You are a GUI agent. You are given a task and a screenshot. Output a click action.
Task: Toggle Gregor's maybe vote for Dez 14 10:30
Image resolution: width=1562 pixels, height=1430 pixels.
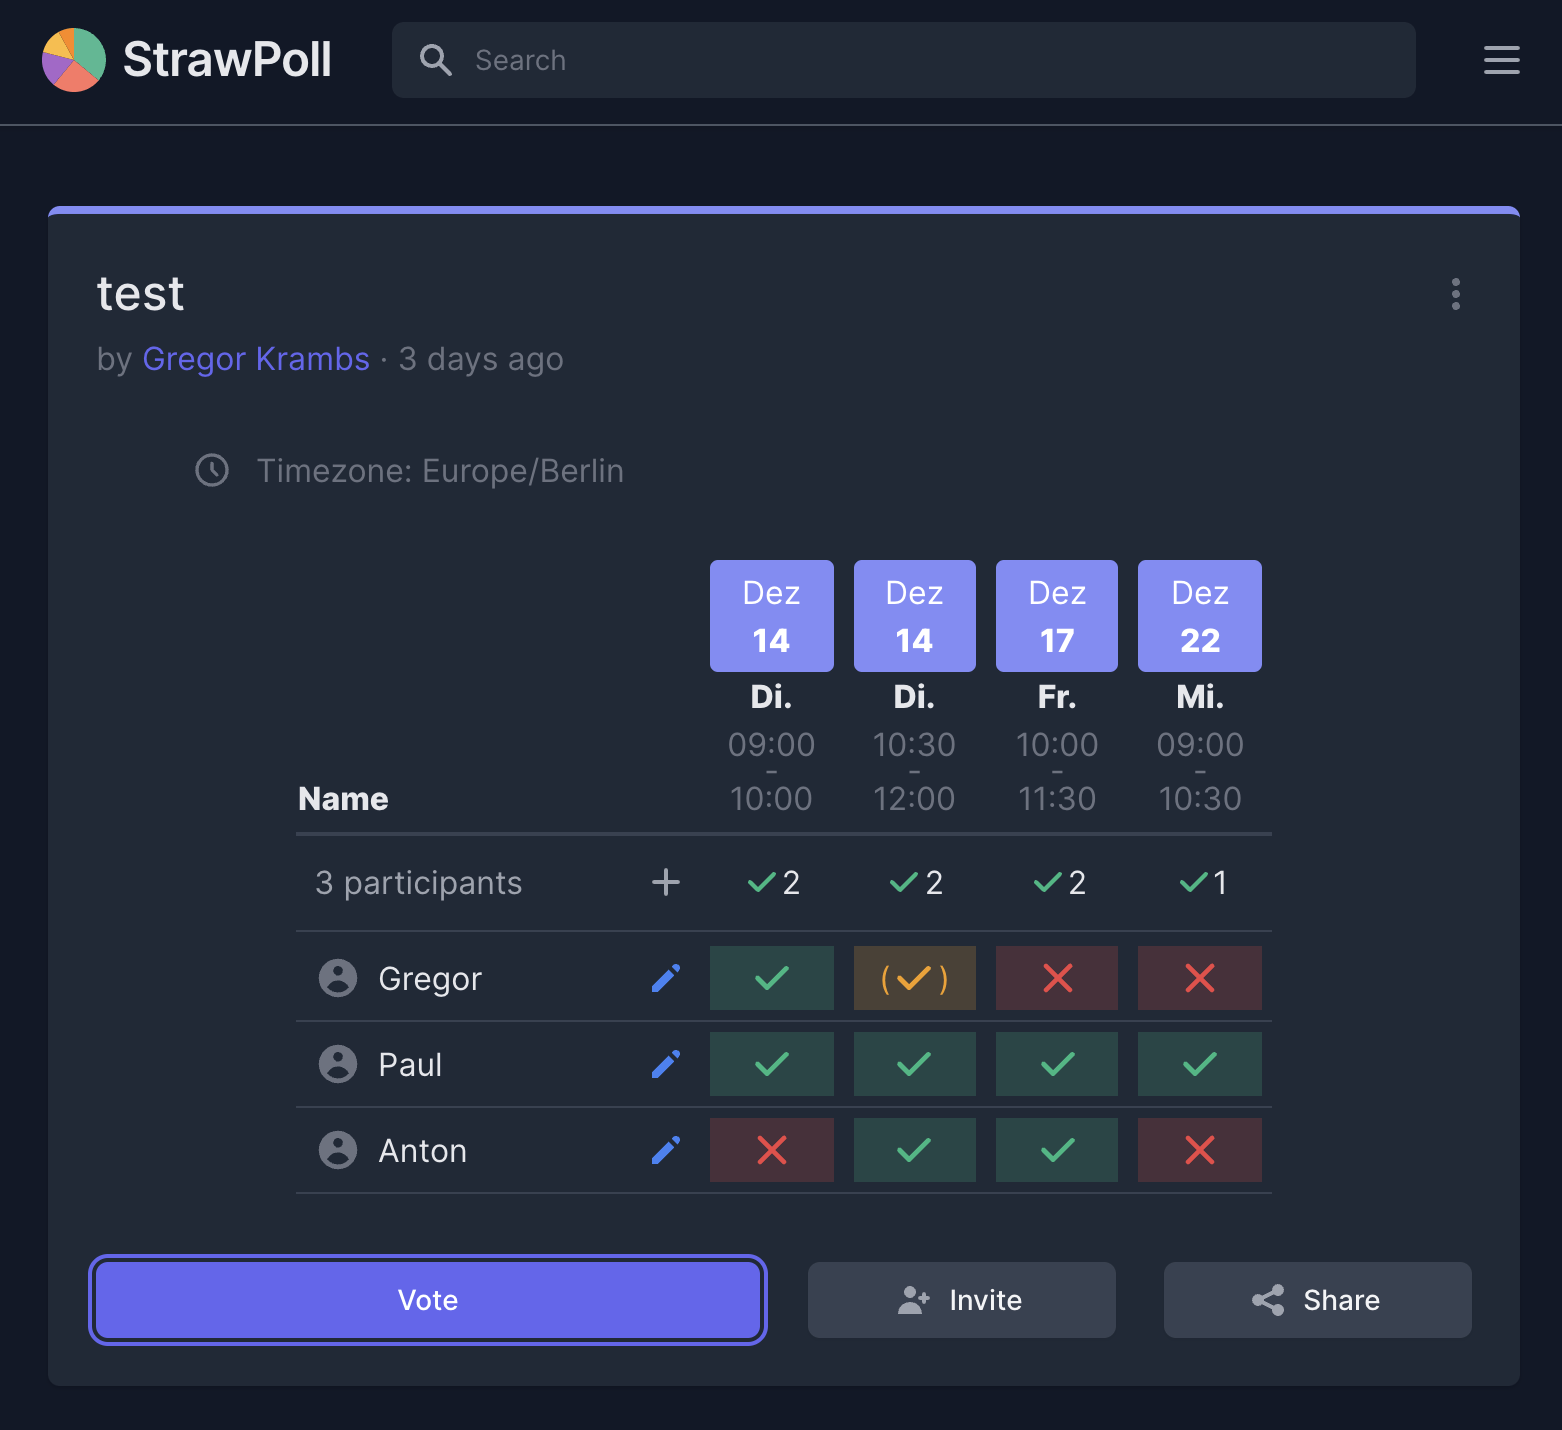[914, 978]
